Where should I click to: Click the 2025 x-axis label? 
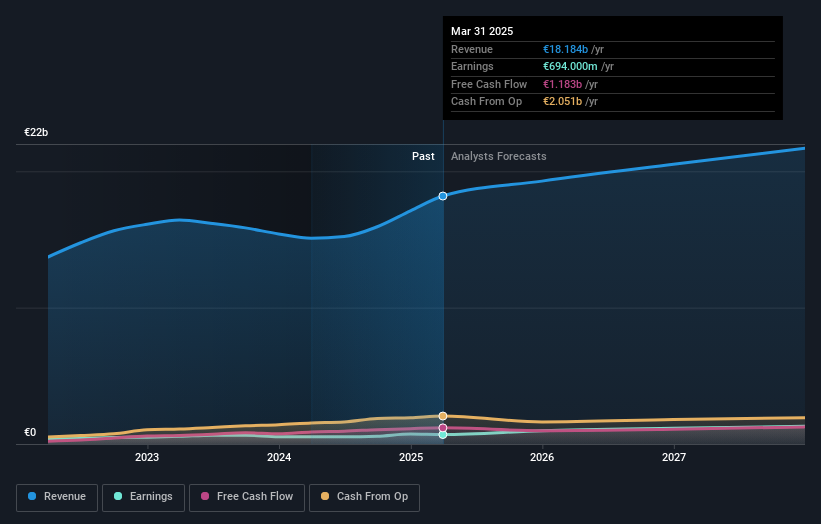pyautogui.click(x=411, y=457)
